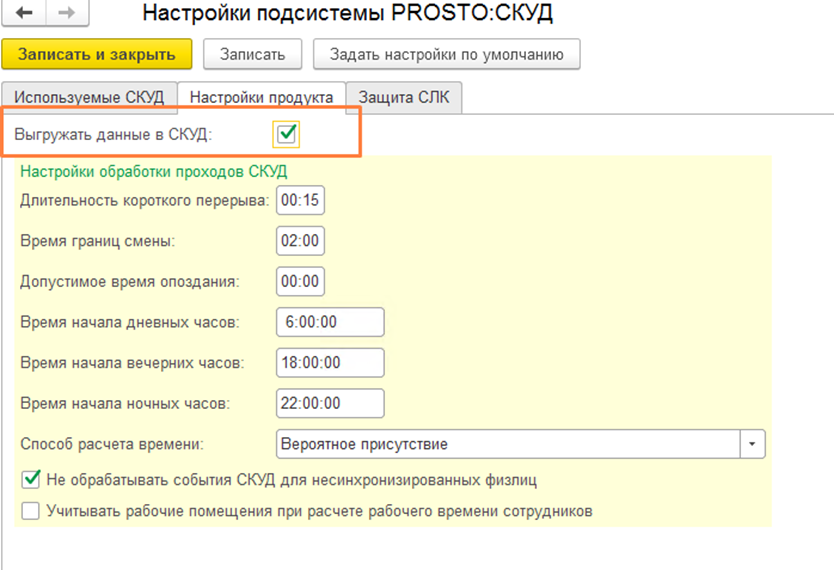This screenshot has width=834, height=570.
Task: Click the Время начала вечерних часов field
Action: [330, 363]
